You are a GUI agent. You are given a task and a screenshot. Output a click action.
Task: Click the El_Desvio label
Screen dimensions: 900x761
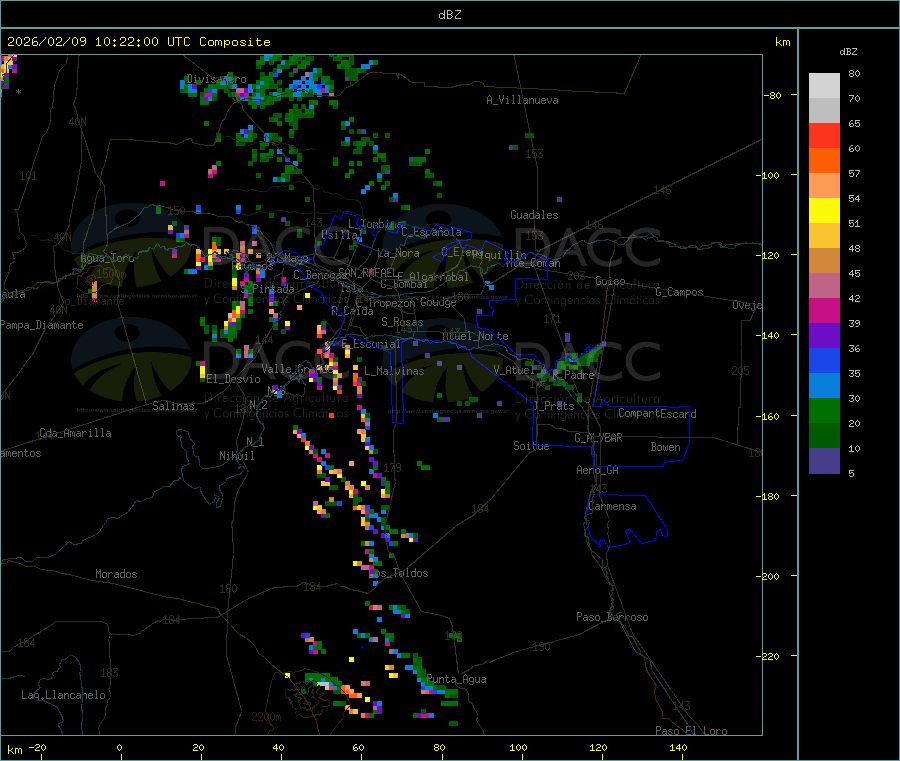tap(234, 379)
